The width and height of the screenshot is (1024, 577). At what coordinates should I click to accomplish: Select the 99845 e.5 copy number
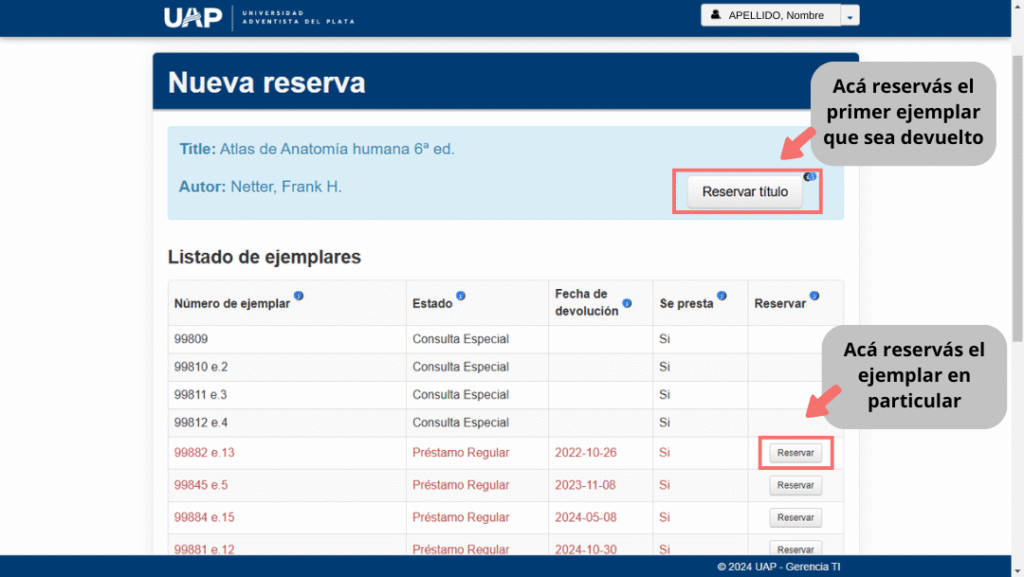(201, 486)
